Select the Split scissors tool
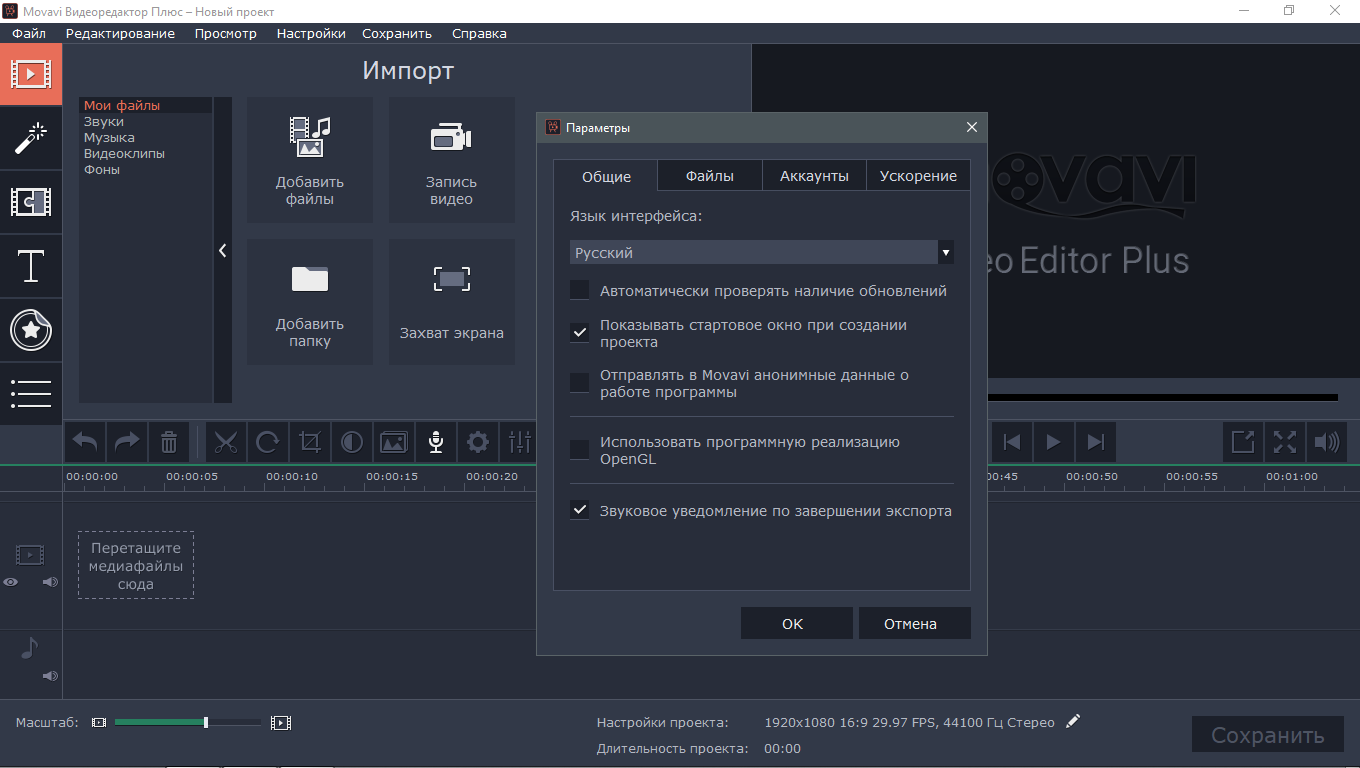The width and height of the screenshot is (1360, 768). tap(226, 442)
